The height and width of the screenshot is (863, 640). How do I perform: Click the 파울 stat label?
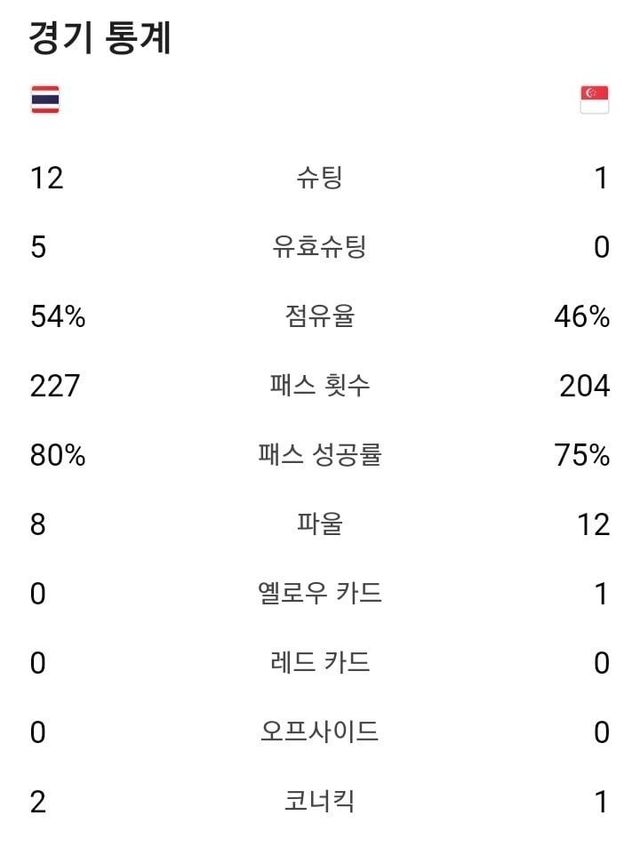319,524
